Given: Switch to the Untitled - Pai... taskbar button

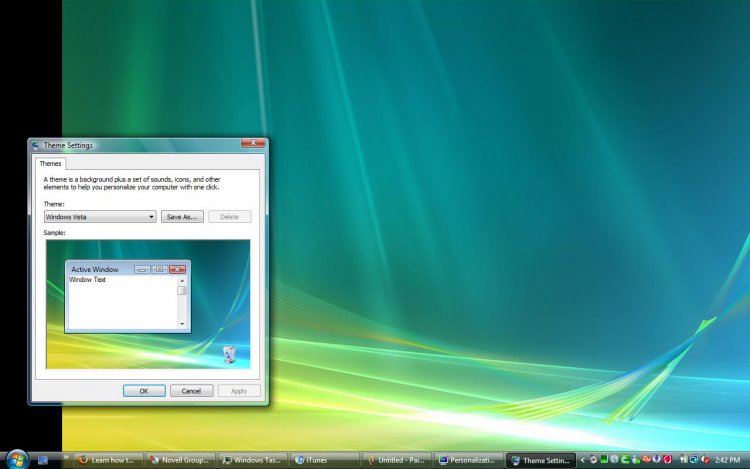Looking at the screenshot, I should click(397, 460).
